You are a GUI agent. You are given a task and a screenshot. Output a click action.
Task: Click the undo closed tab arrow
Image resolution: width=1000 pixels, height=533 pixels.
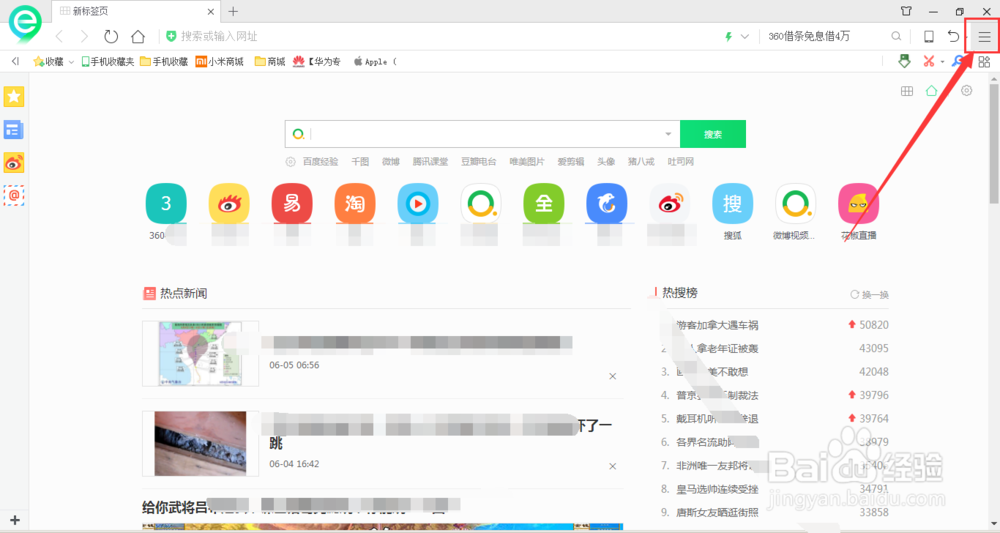pyautogui.click(x=953, y=36)
